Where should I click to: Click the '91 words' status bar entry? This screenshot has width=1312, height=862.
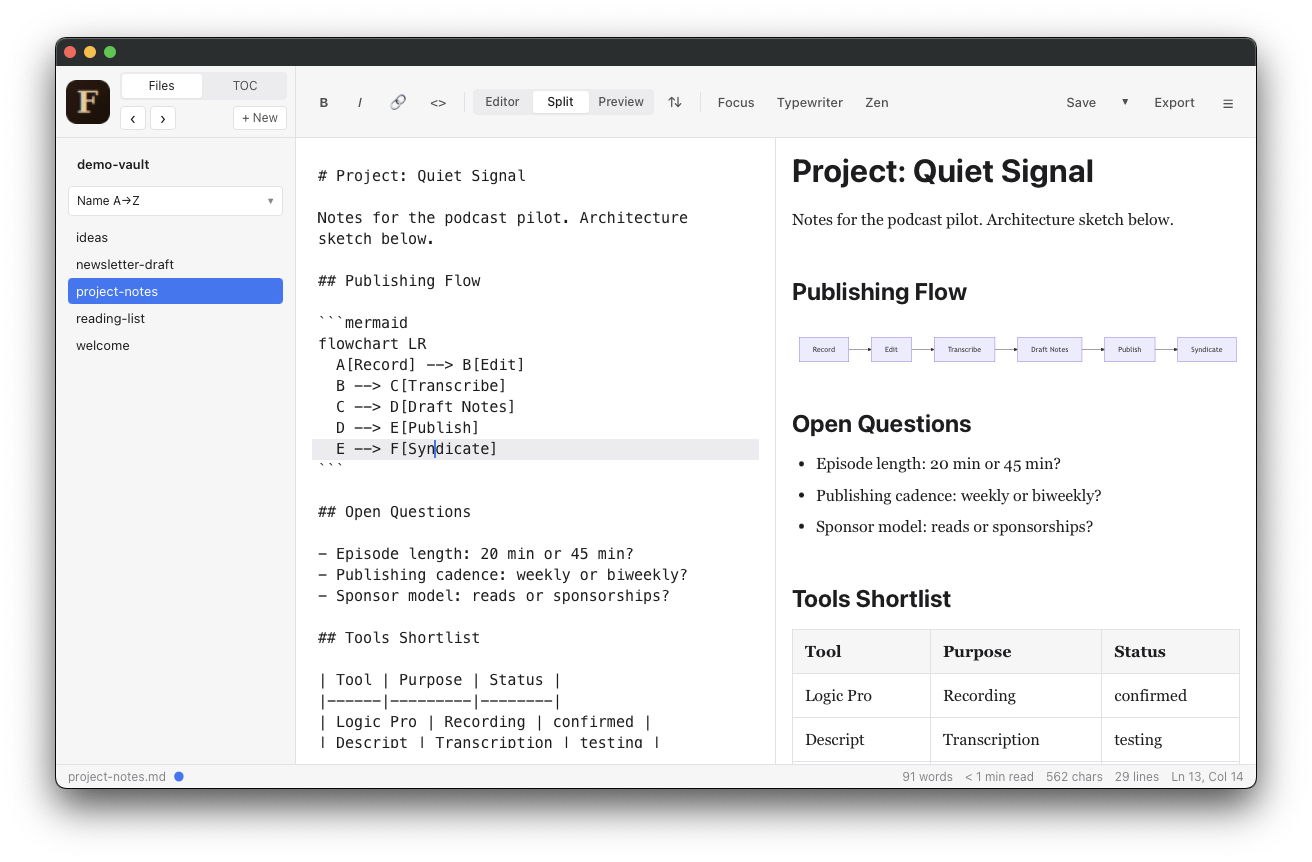click(x=927, y=777)
